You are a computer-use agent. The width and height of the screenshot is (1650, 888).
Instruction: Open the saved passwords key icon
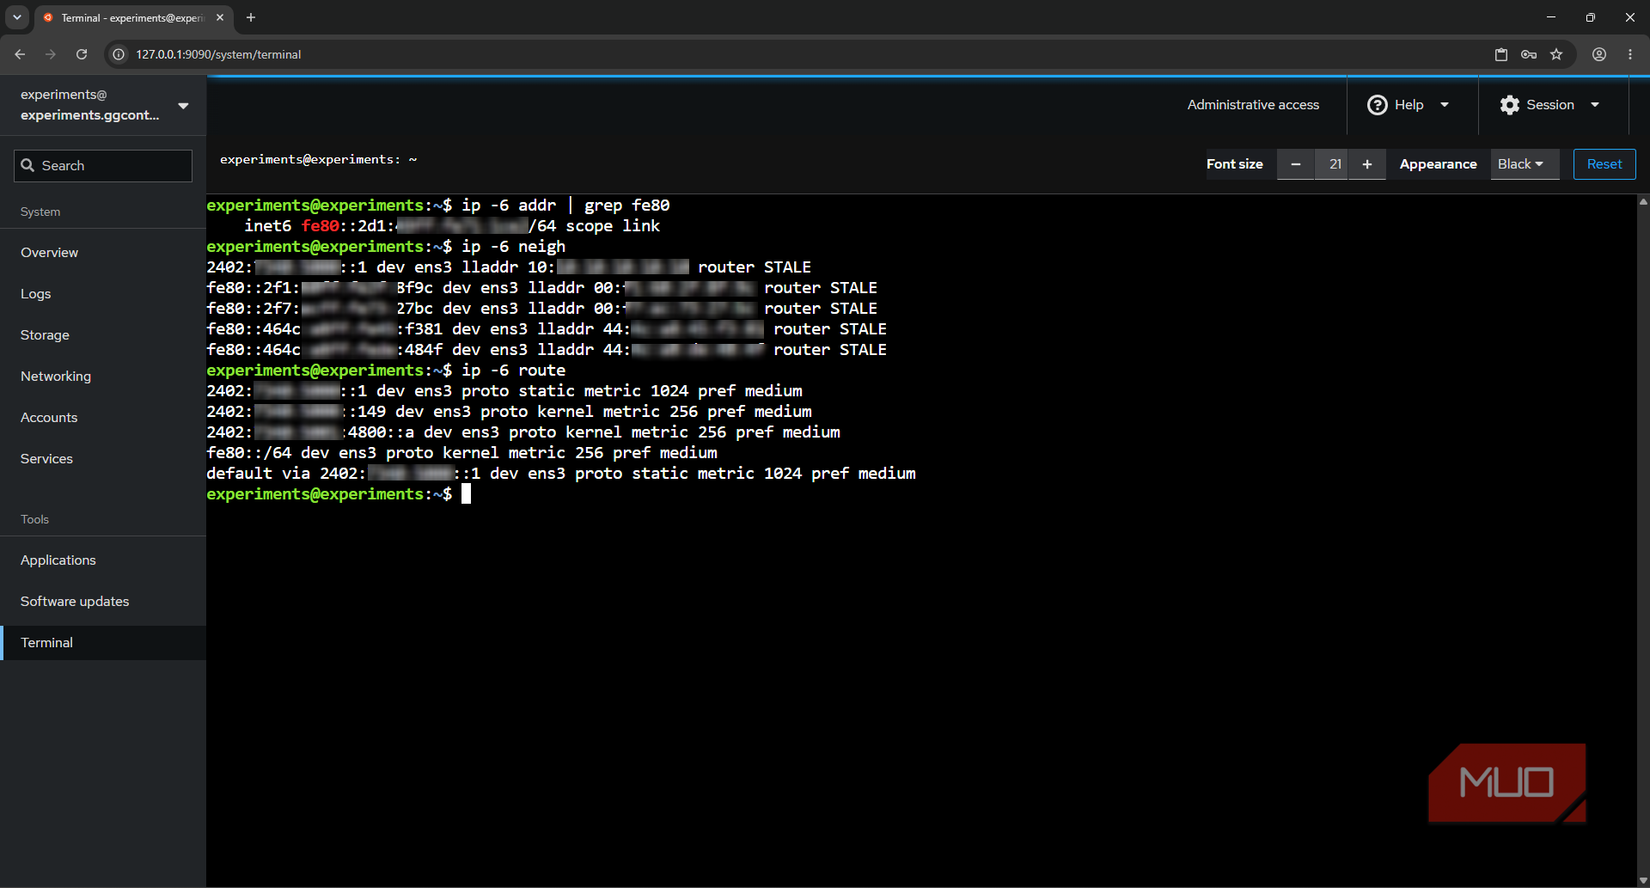click(1529, 54)
